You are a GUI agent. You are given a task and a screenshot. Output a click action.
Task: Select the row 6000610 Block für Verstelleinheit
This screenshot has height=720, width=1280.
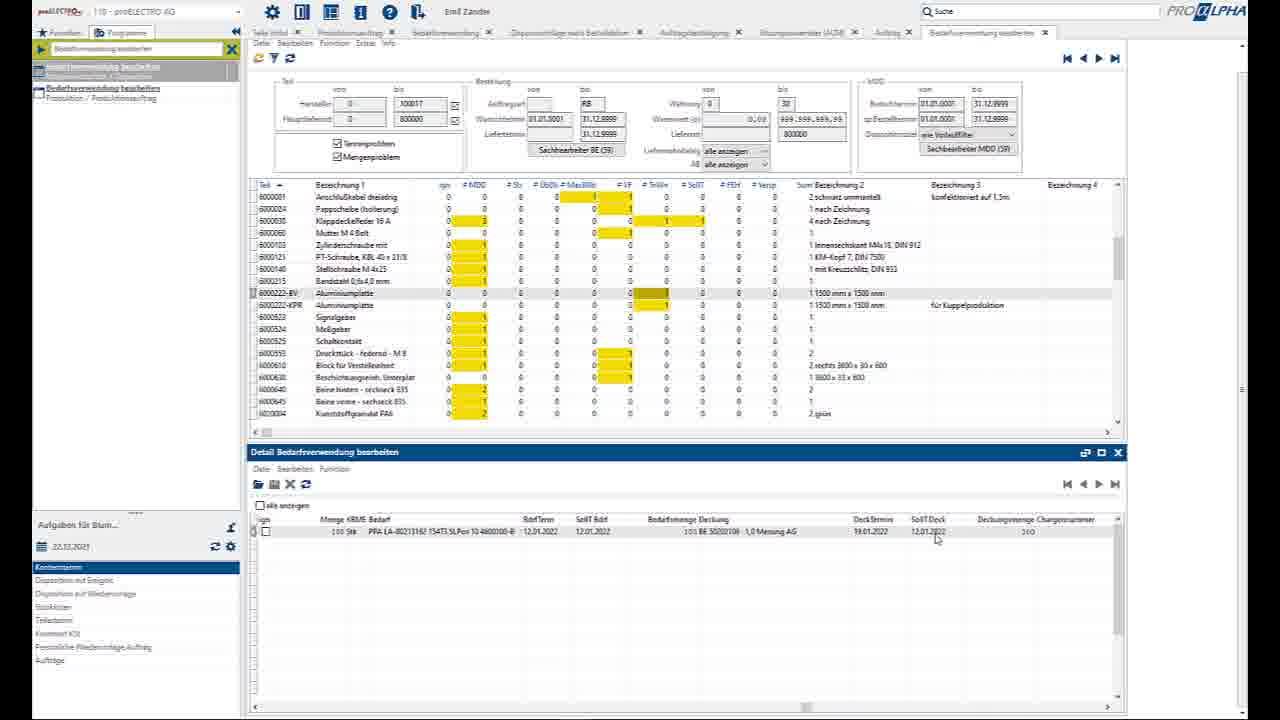(680, 366)
